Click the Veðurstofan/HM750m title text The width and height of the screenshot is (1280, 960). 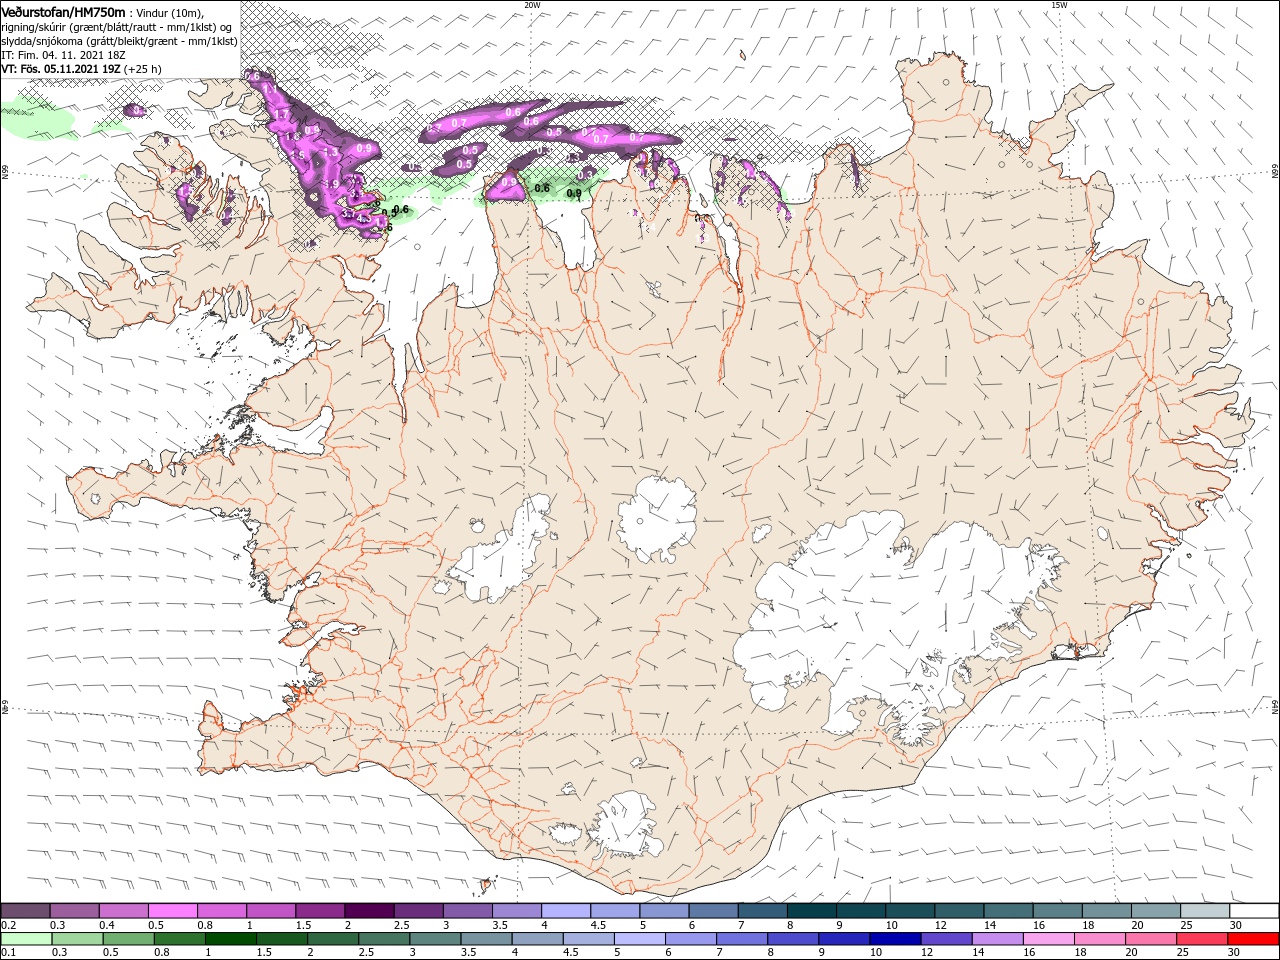(63, 11)
